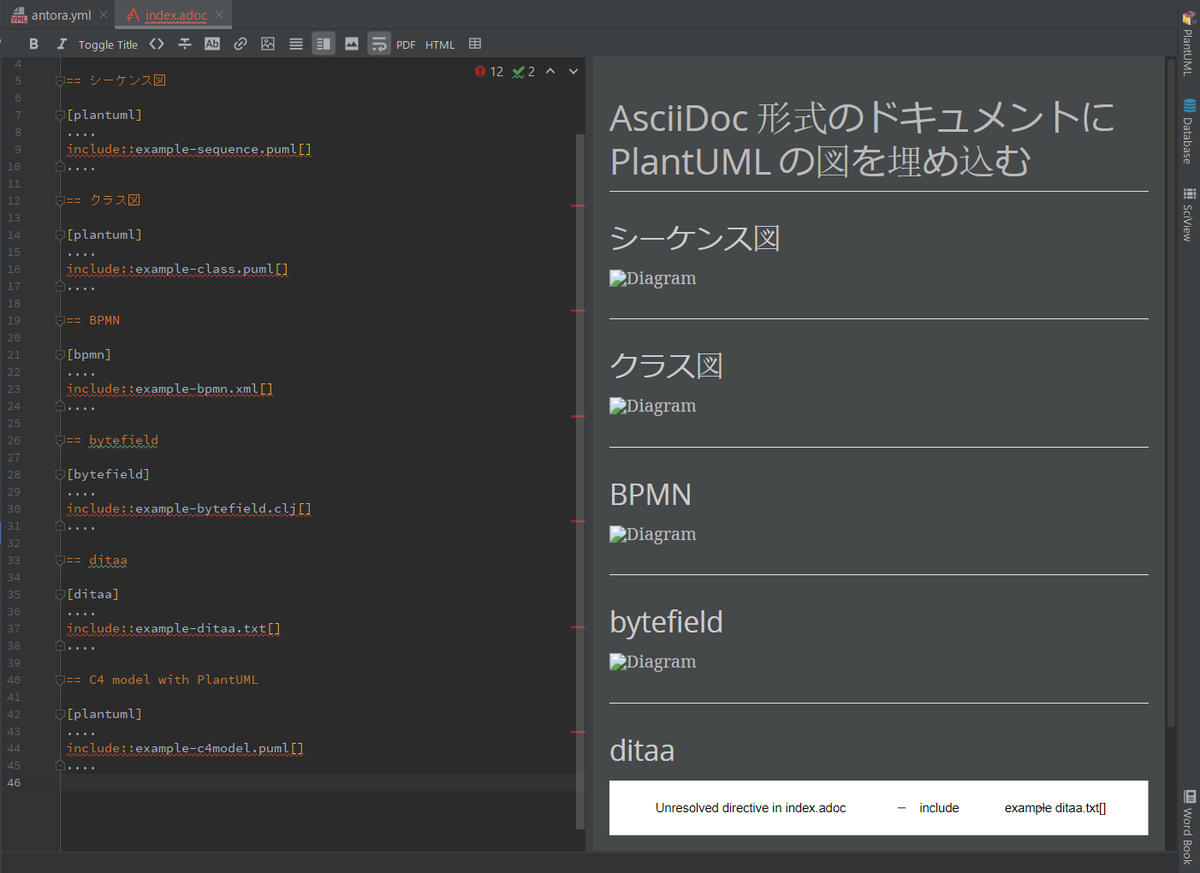Click the red error count indicator 12
The height and width of the screenshot is (873, 1200).
click(x=490, y=71)
